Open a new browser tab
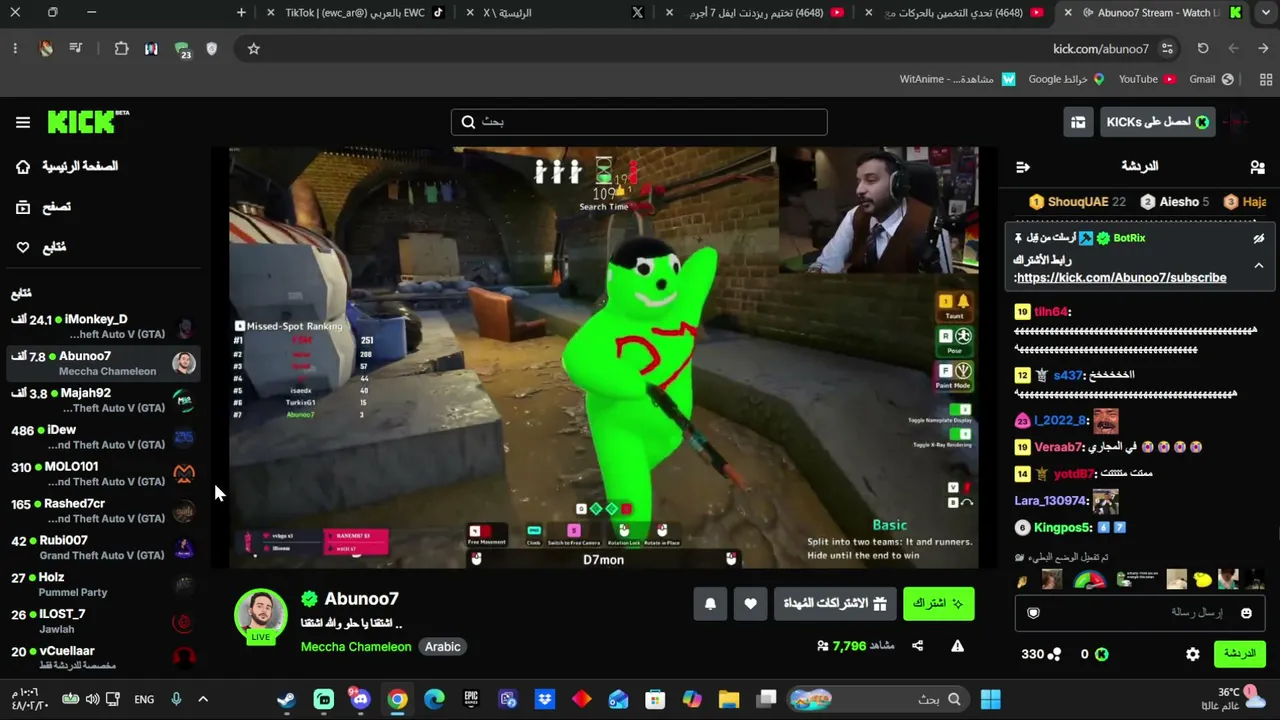 [241, 13]
